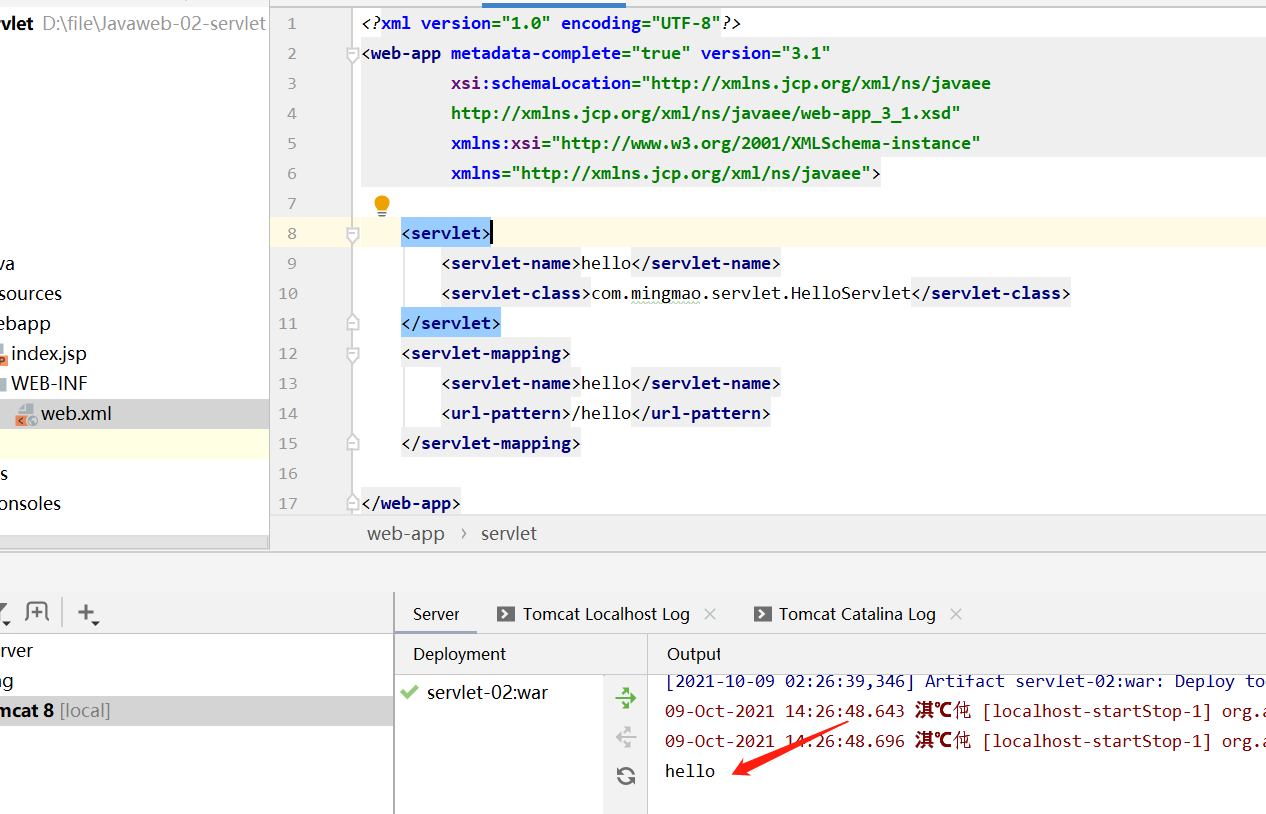Click the Artifact servlet-02:war Deploy log line
Viewport: 1266px width, 814px height.
point(965,681)
